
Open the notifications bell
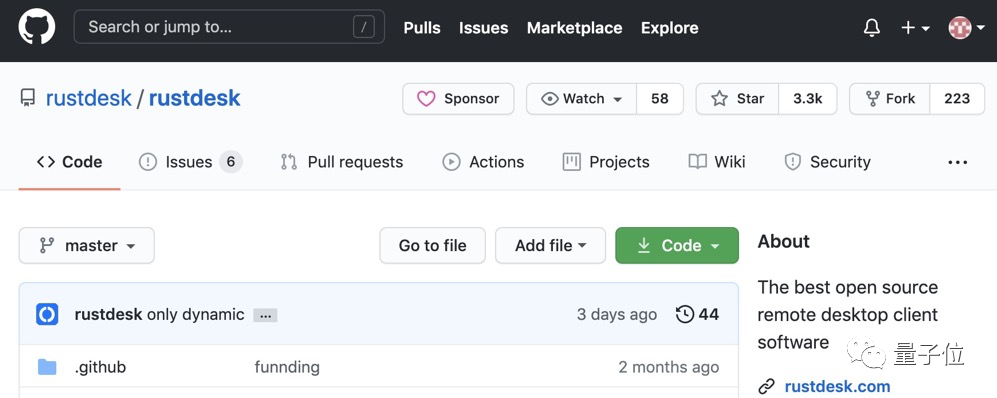pyautogui.click(x=872, y=27)
